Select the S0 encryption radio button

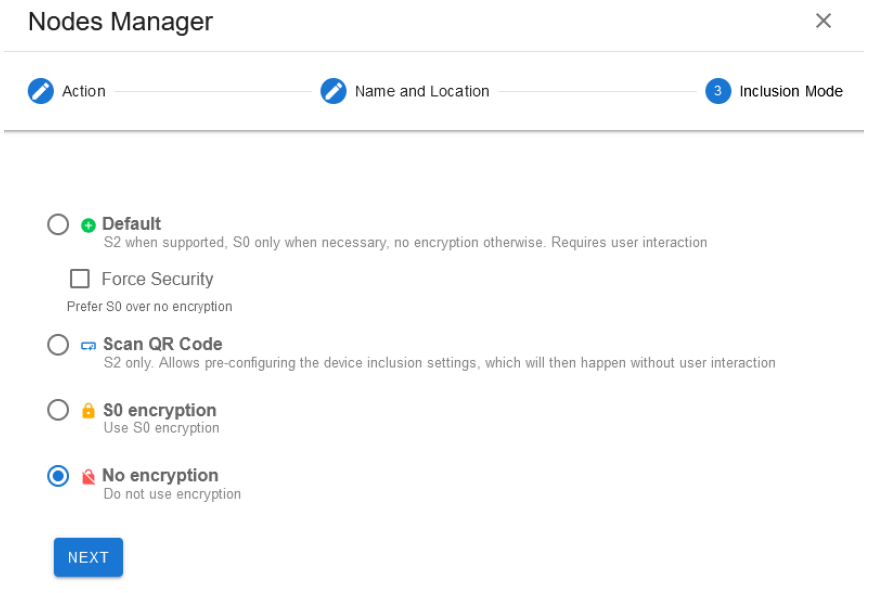click(x=58, y=410)
